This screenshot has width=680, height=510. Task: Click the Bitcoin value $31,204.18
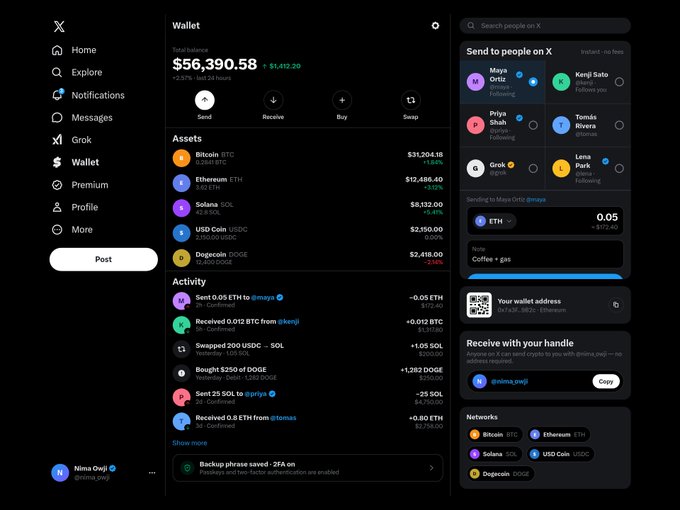(x=425, y=154)
